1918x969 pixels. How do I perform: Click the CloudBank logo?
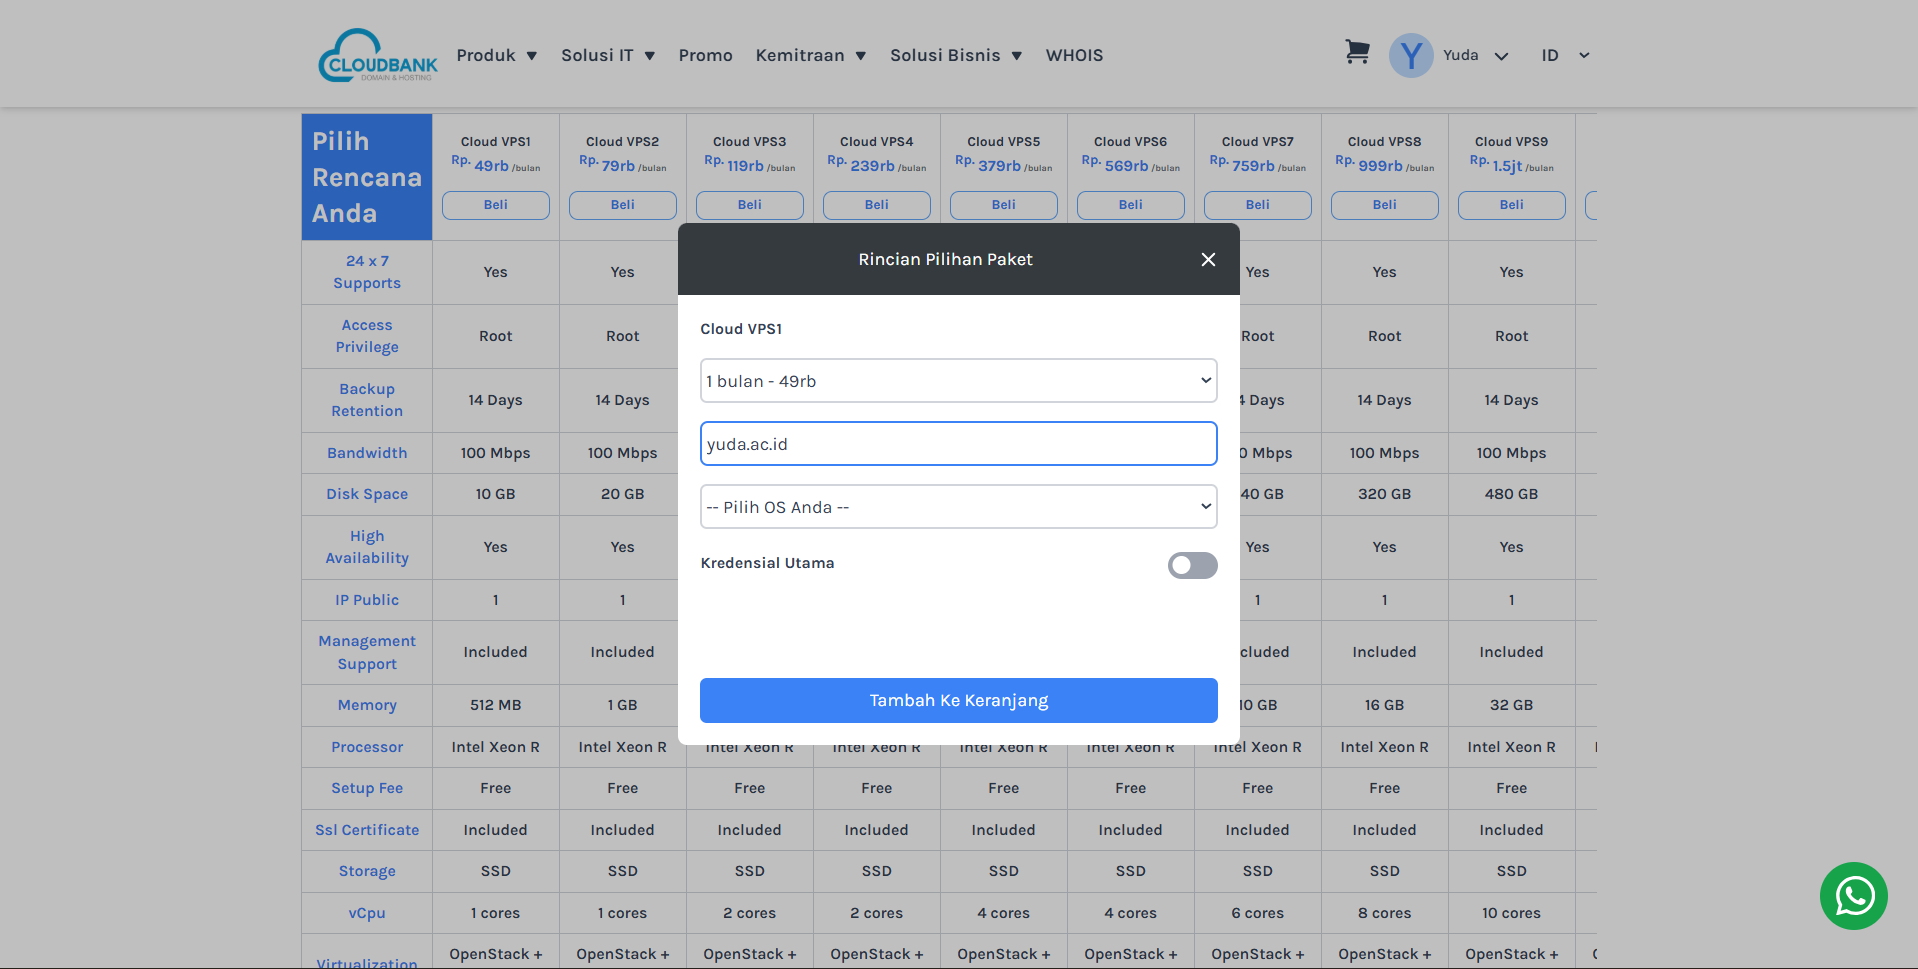(378, 55)
